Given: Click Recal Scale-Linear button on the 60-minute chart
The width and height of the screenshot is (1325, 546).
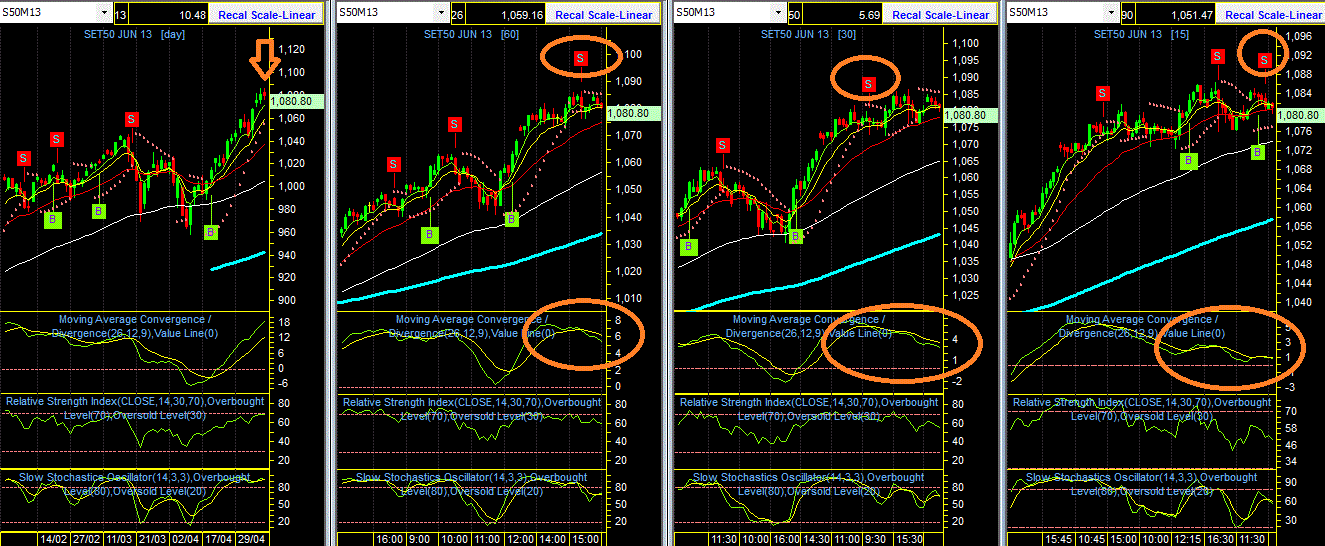Looking at the screenshot, I should [604, 14].
